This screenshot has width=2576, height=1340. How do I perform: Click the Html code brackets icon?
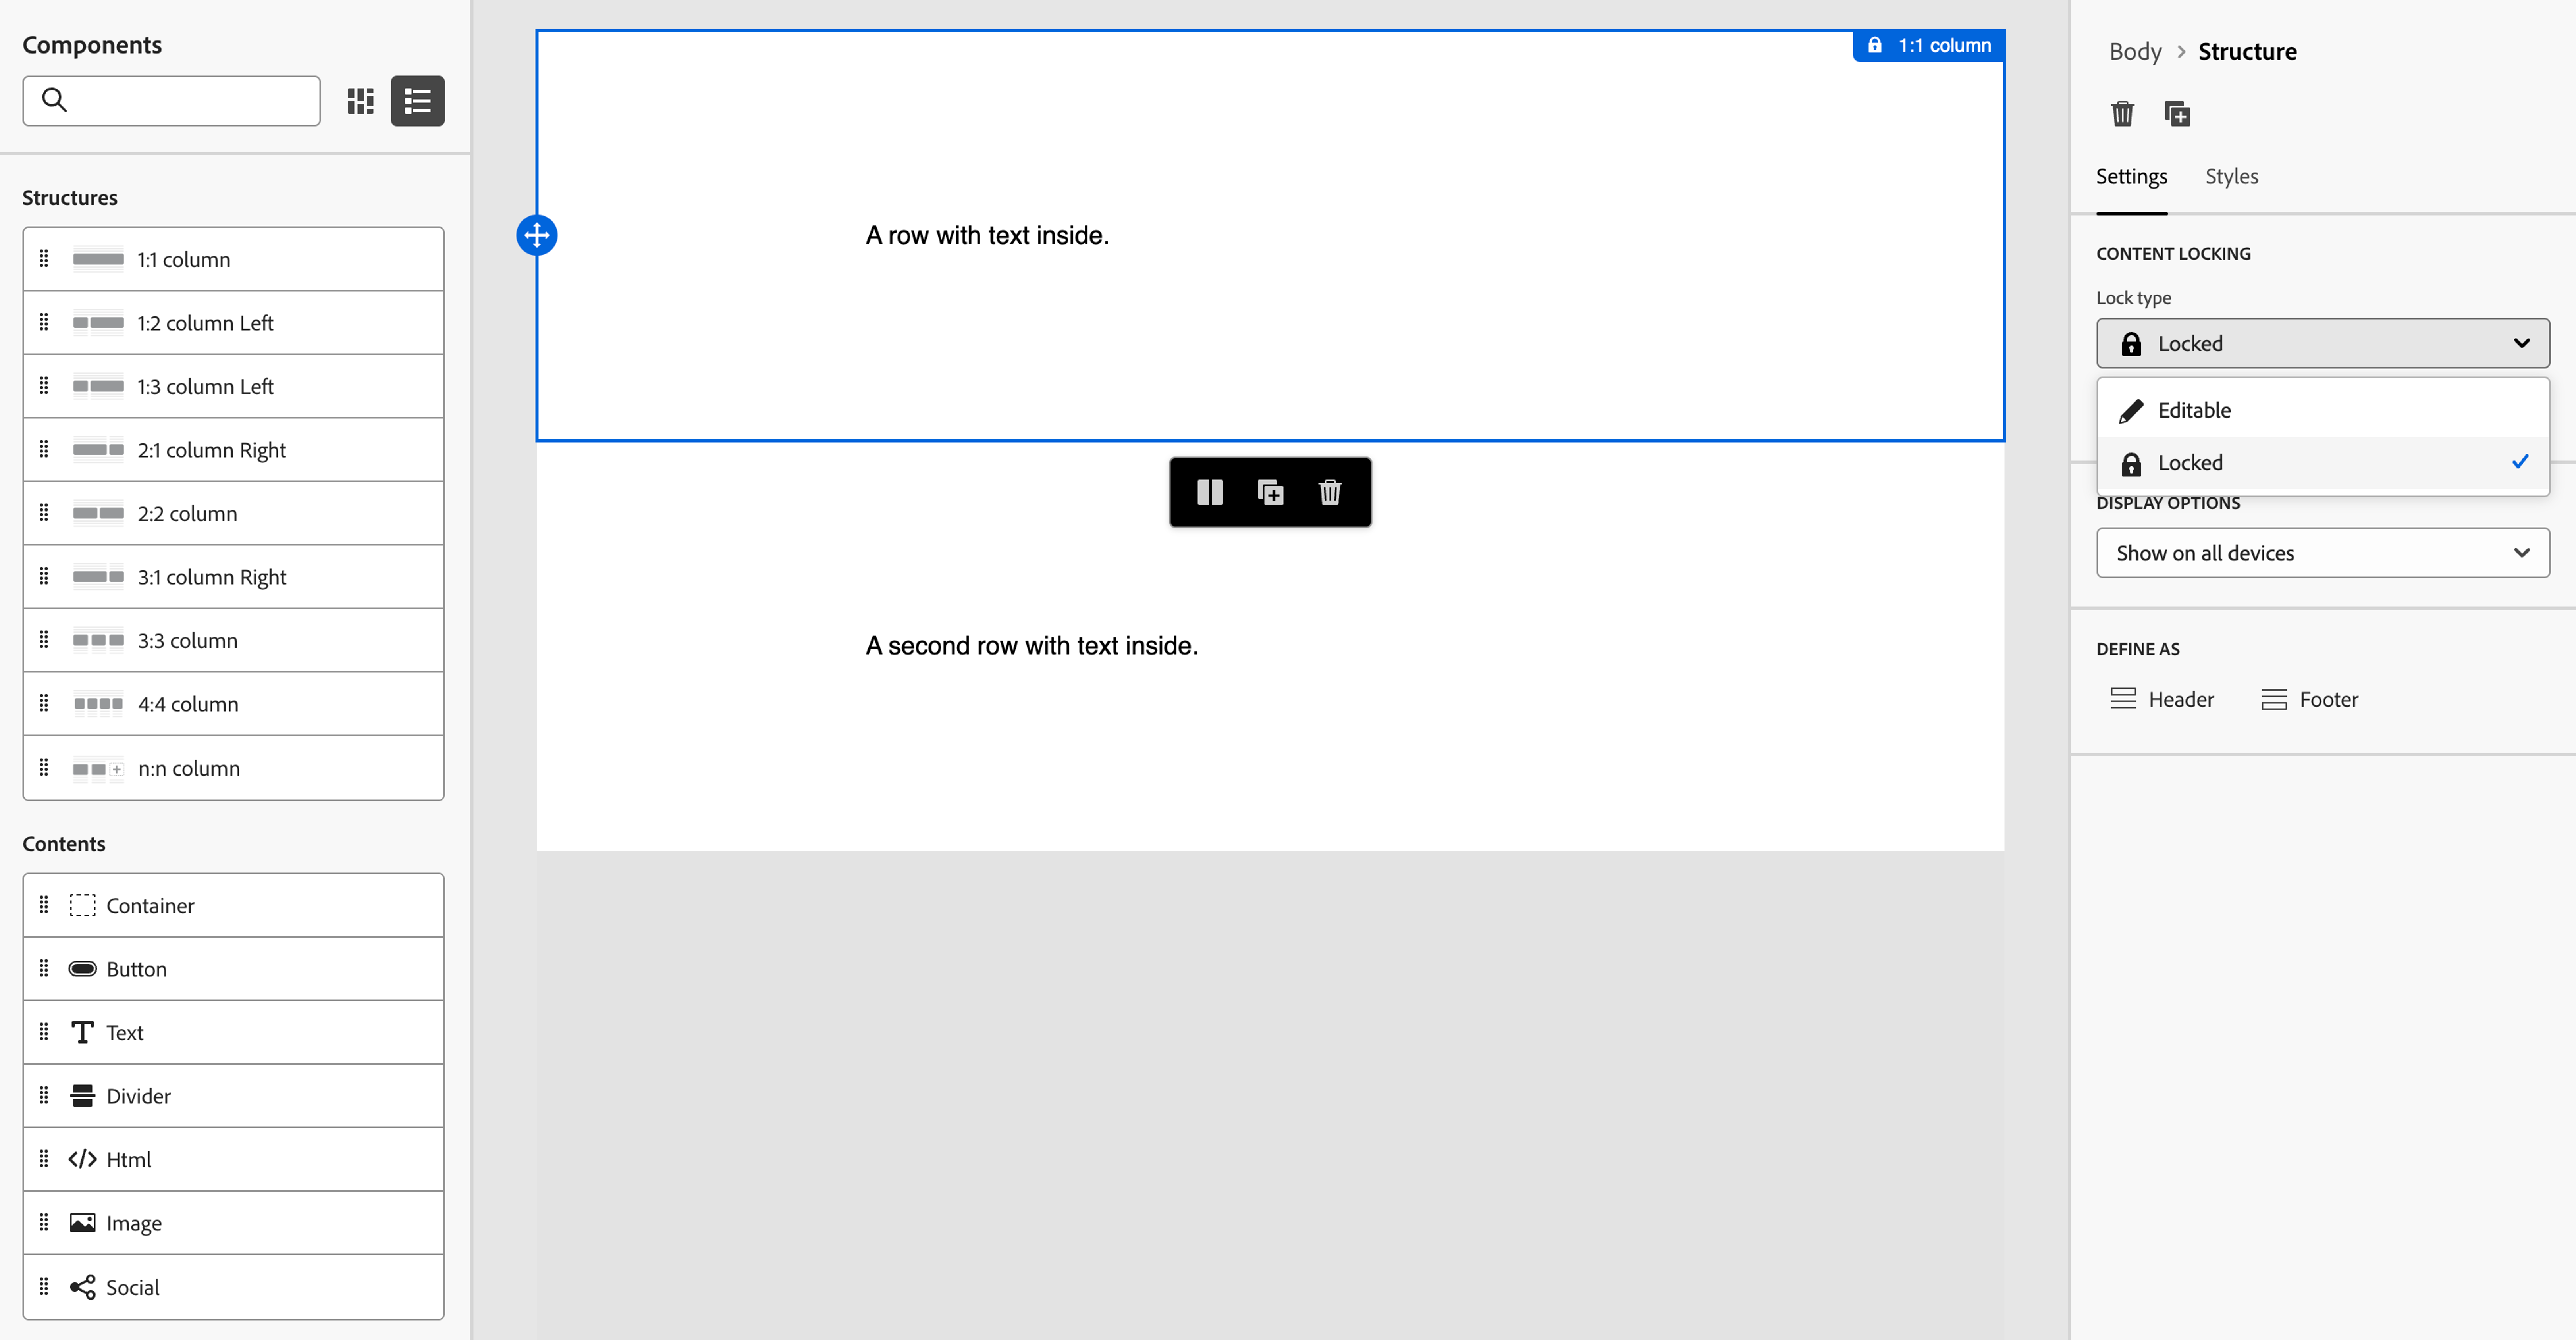[x=83, y=1159]
